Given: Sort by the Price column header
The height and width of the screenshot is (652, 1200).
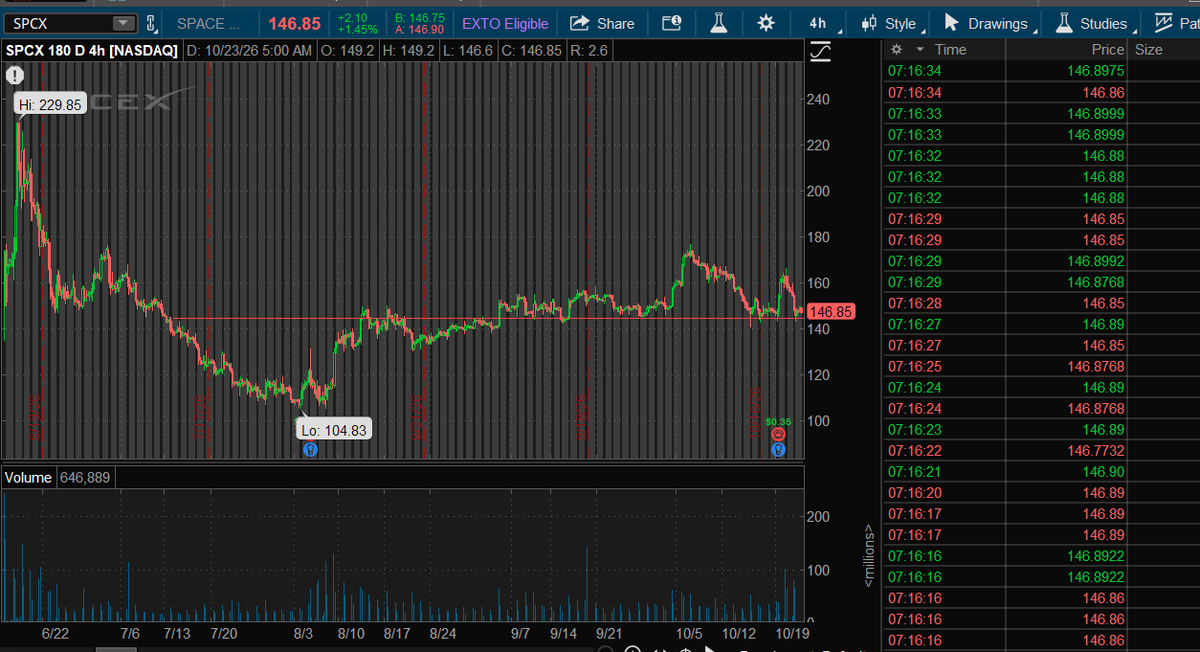Looking at the screenshot, I should coord(1108,49).
